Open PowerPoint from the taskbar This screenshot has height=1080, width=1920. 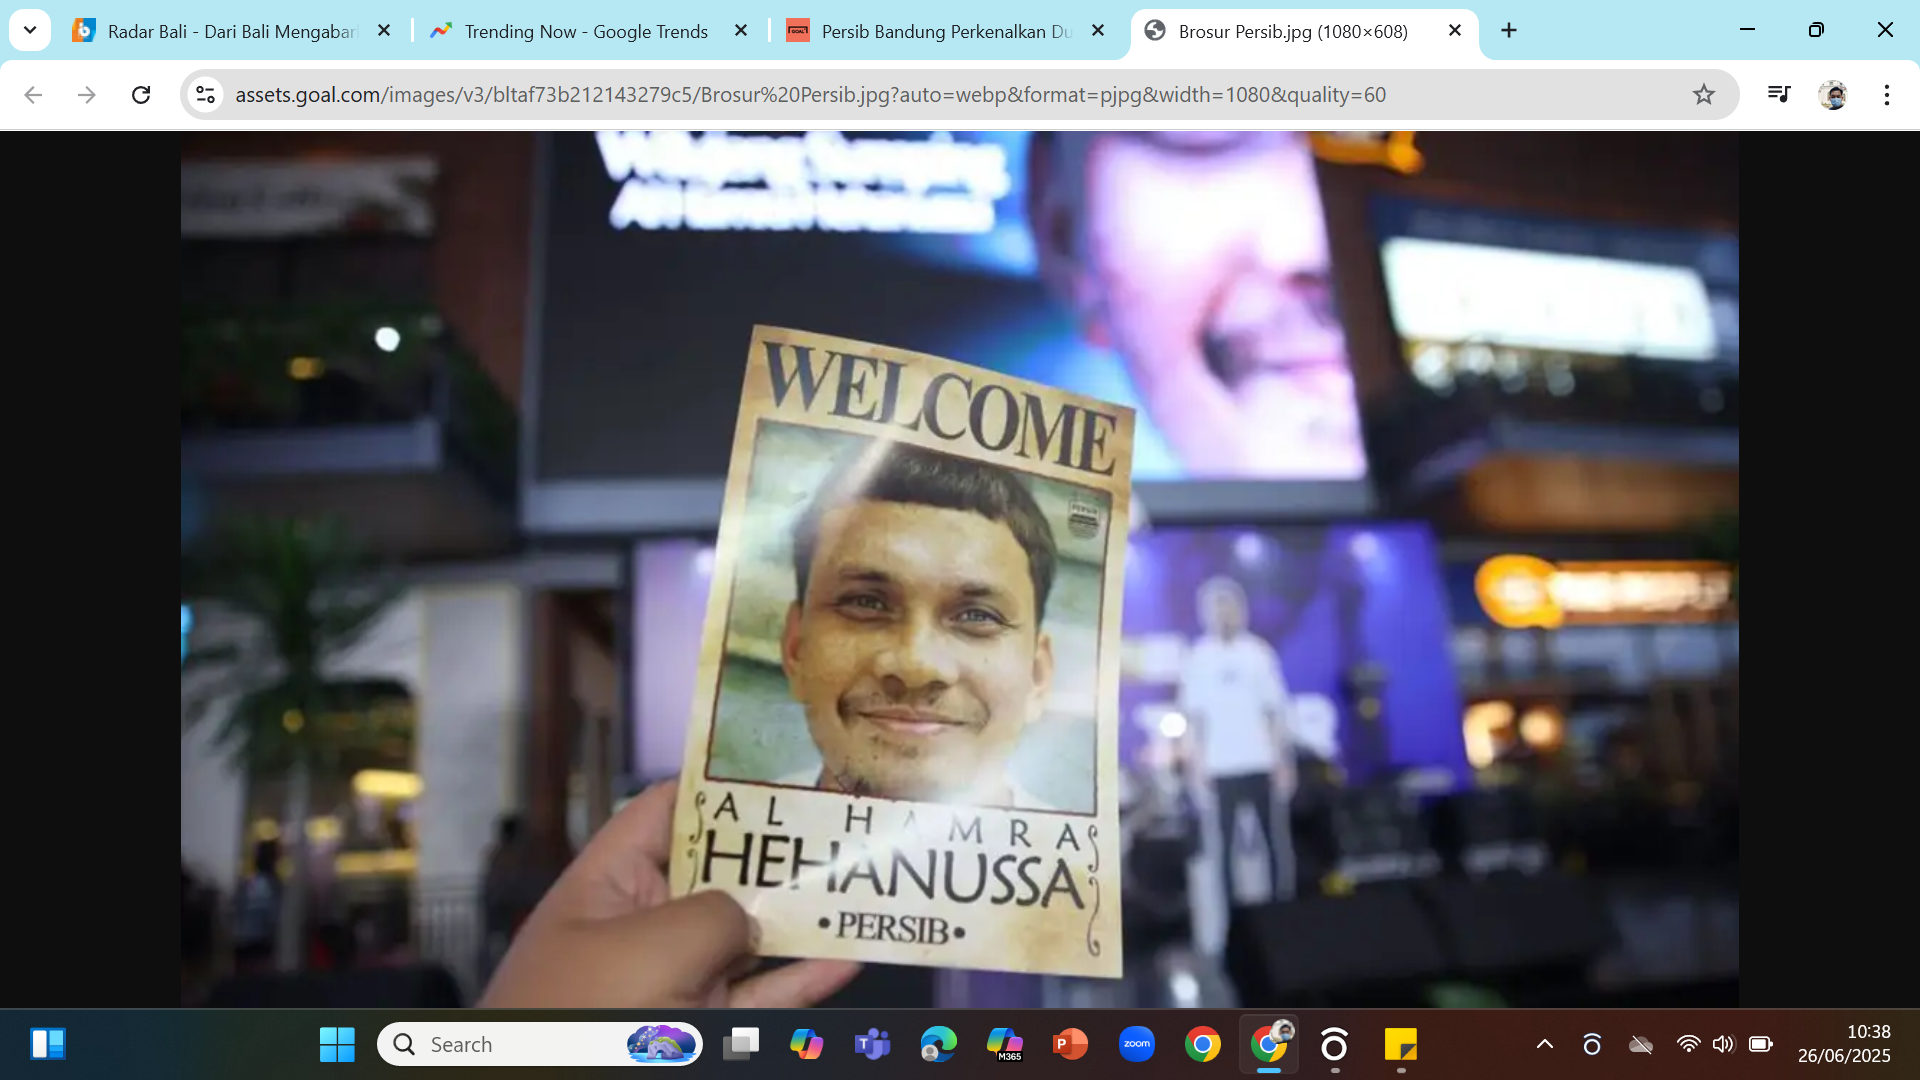click(1071, 1044)
